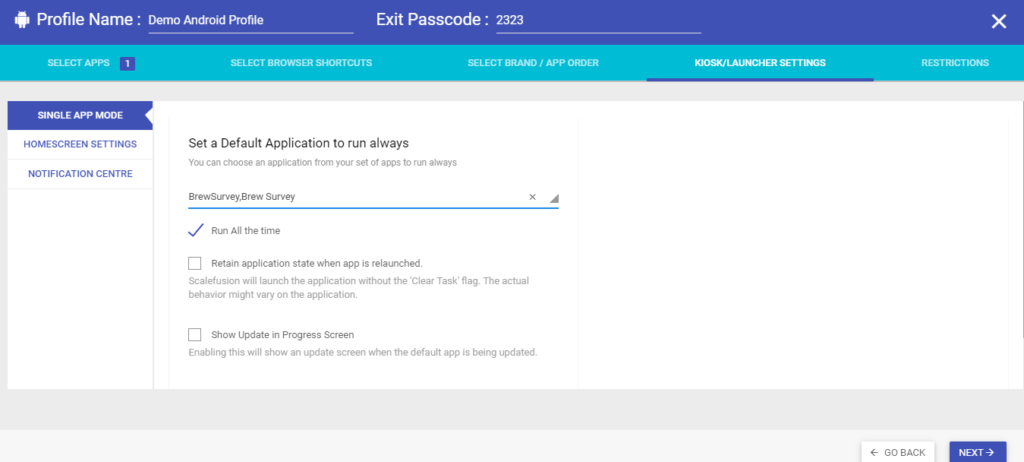The image size is (1024, 462).
Task: Open the BrewSurvey default application combo box
Action: coord(373,197)
